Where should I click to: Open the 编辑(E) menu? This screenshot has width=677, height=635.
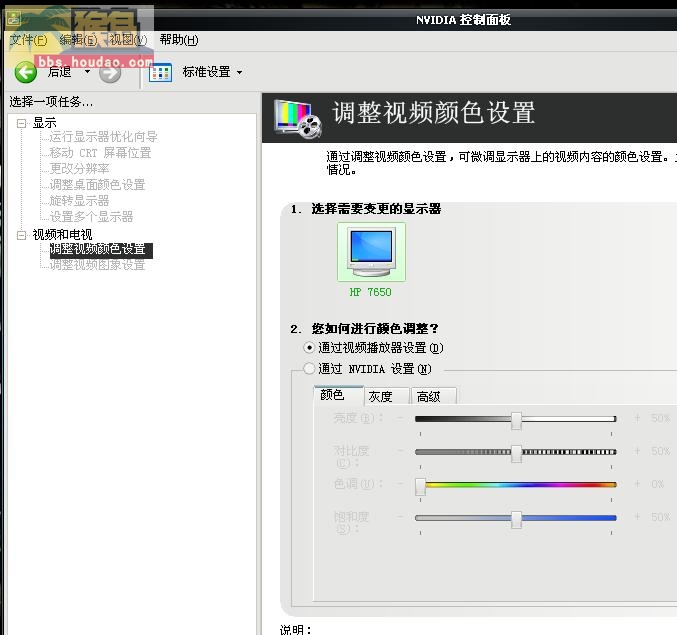(x=78, y=40)
